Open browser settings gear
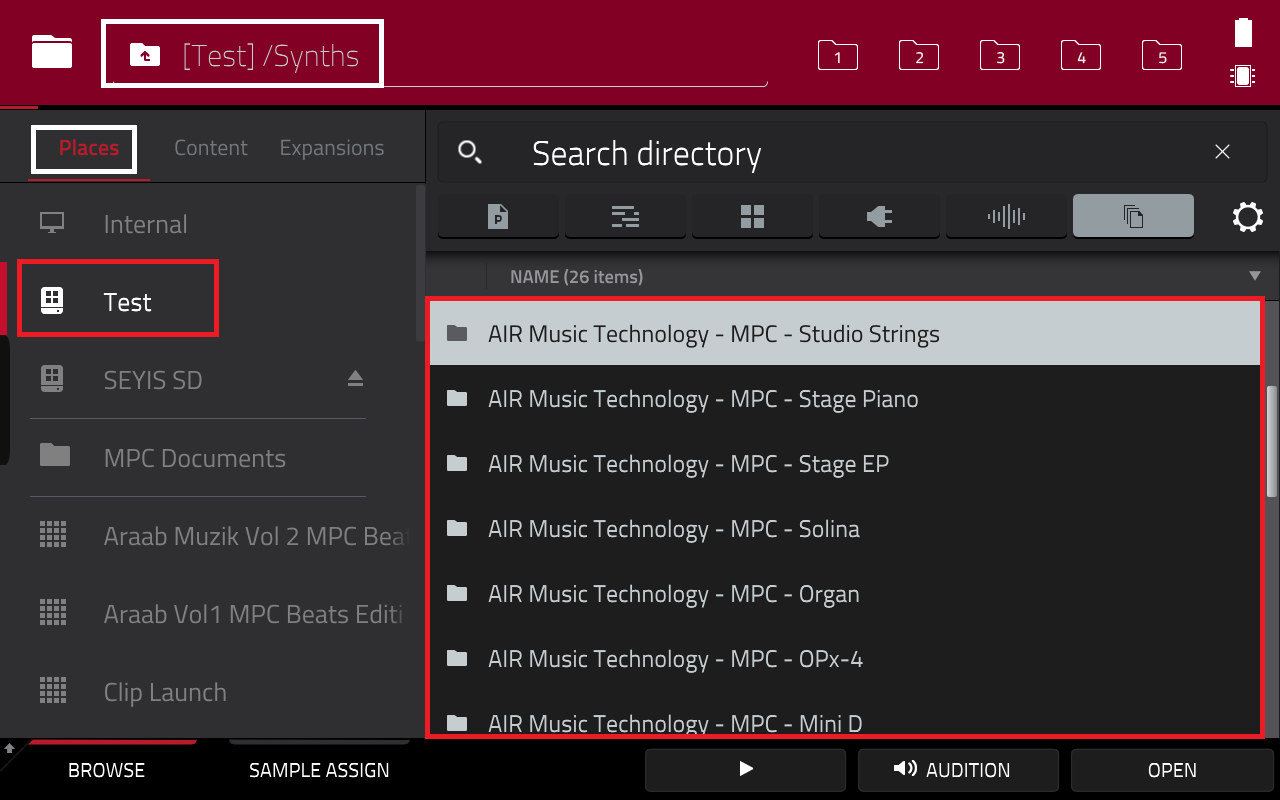The width and height of the screenshot is (1280, 800). click(x=1248, y=217)
